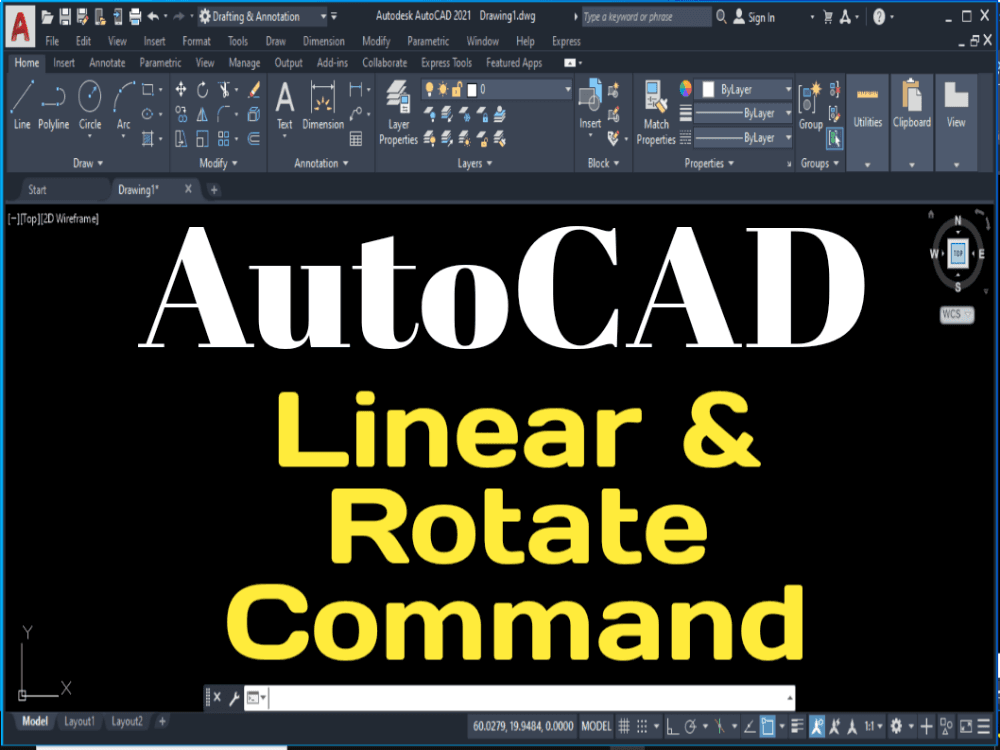The height and width of the screenshot is (750, 1000).
Task: Expand the Draw panel
Action: [88, 163]
